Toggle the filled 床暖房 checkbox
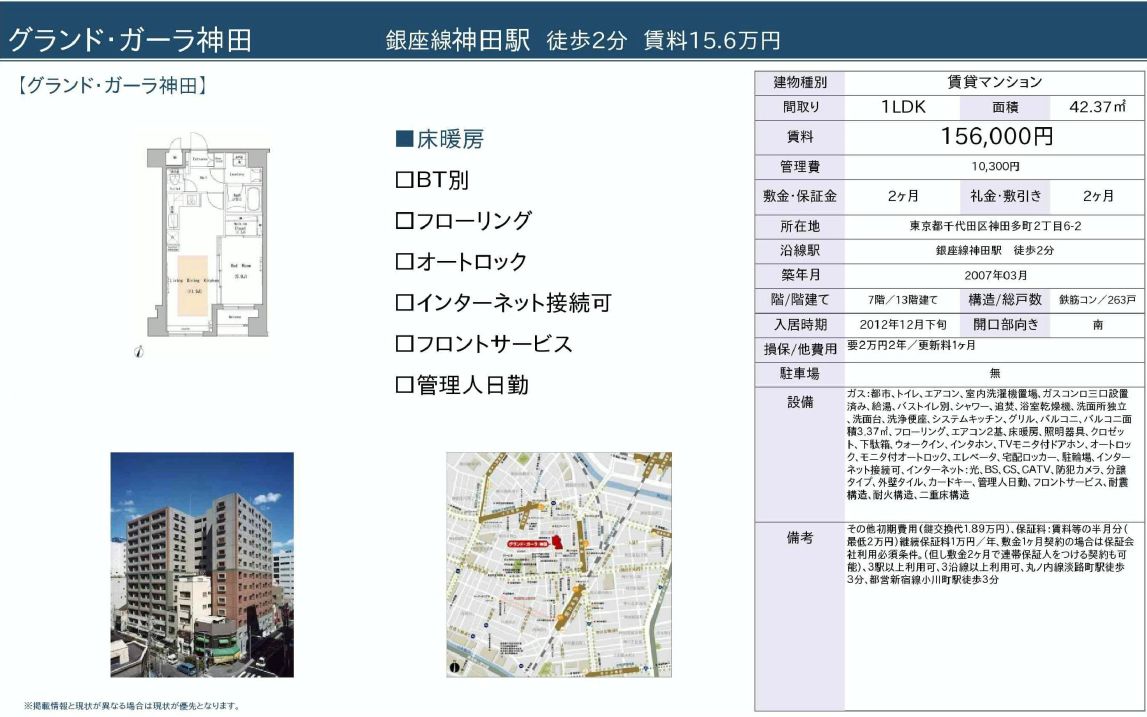 [405, 139]
